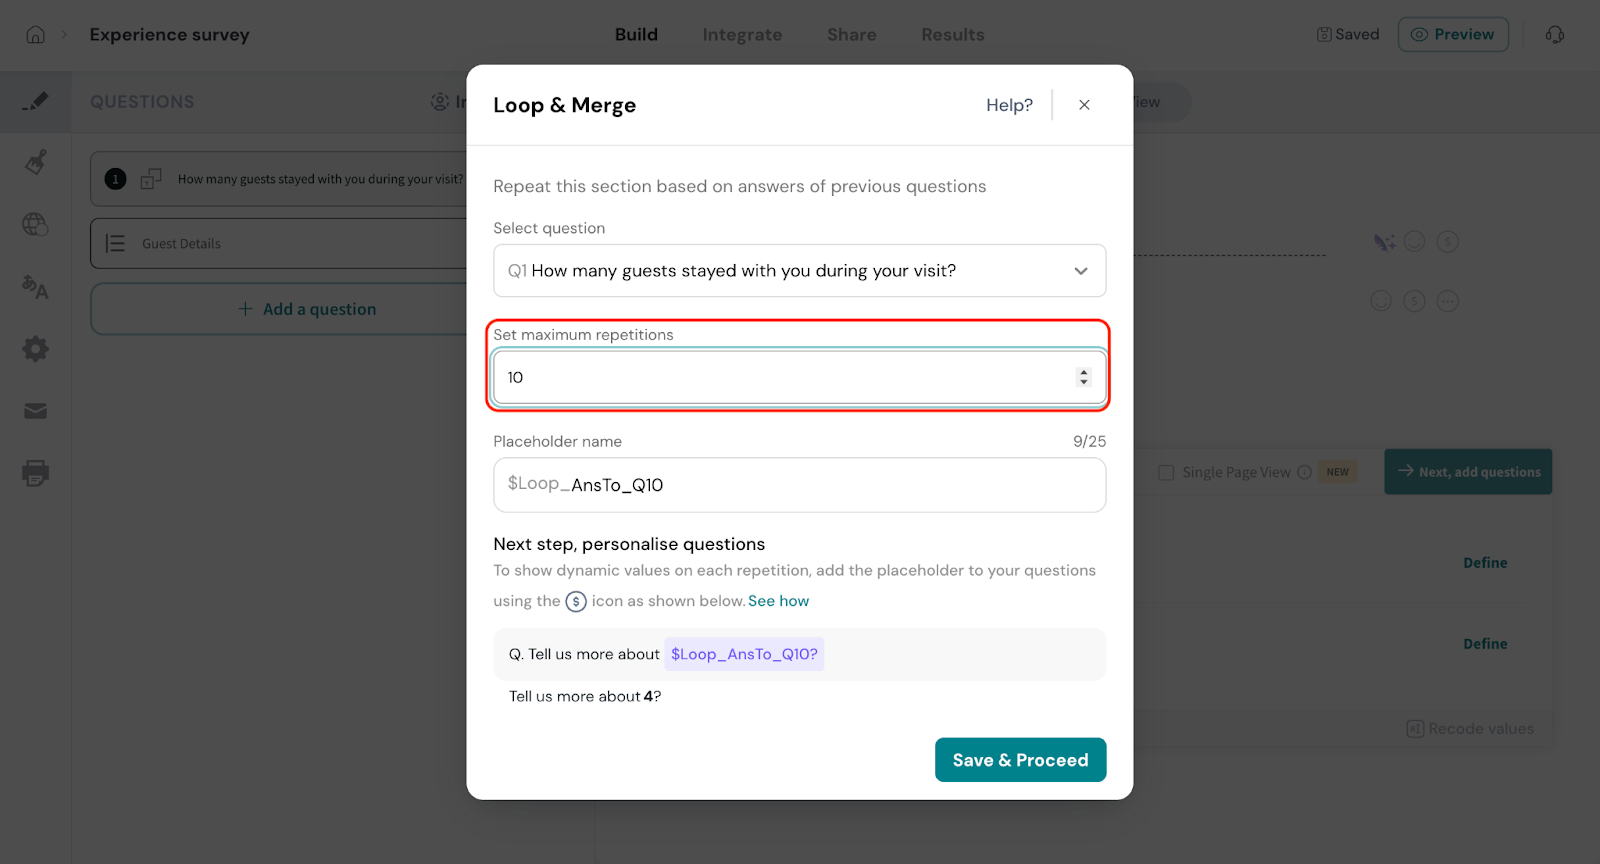
Task: Click the home icon in breadcrumb
Action: click(x=35, y=35)
